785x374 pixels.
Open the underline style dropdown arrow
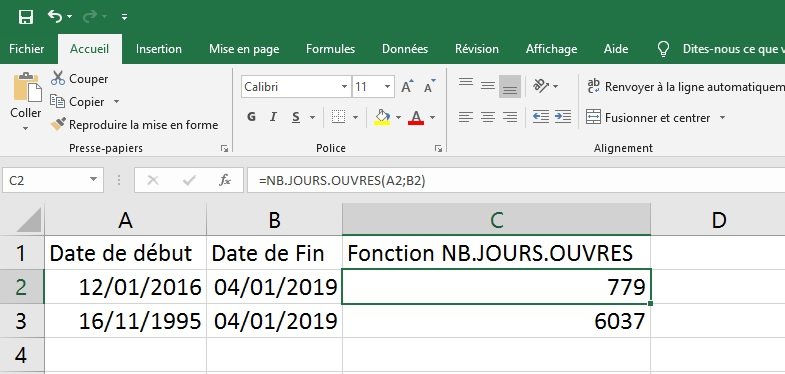point(312,118)
